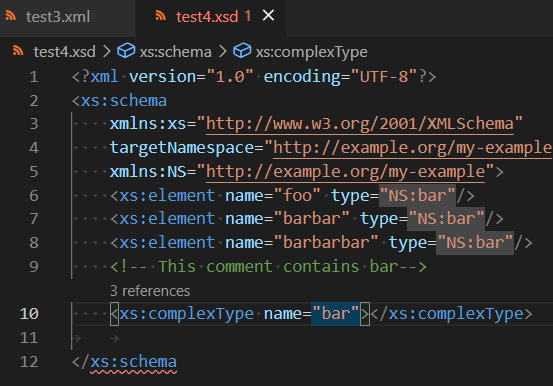553x386 pixels.
Task: Follow the targetNamespace URL on line 4
Action: point(413,148)
